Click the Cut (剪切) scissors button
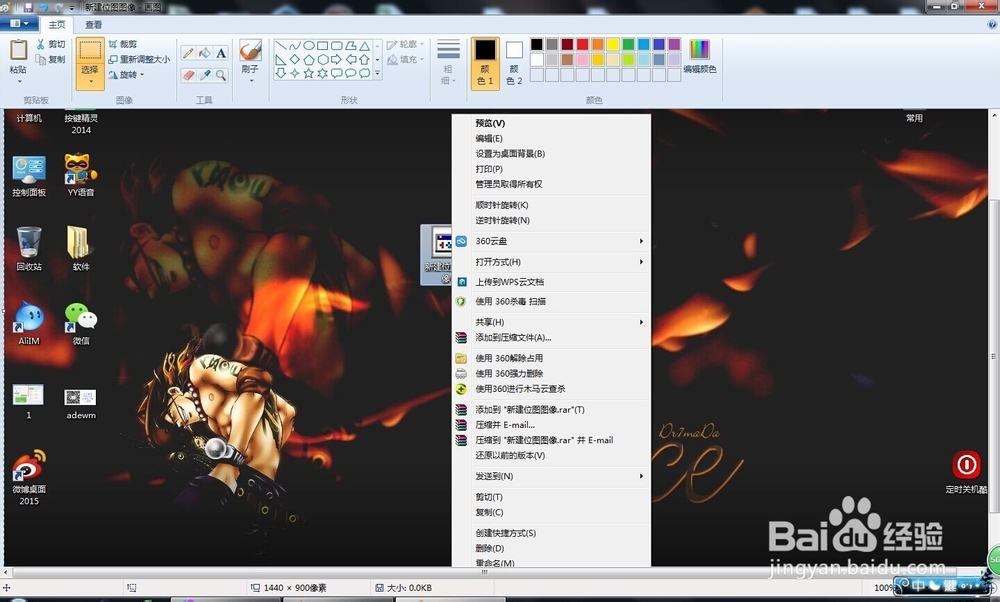The image size is (1000, 602). 51,44
